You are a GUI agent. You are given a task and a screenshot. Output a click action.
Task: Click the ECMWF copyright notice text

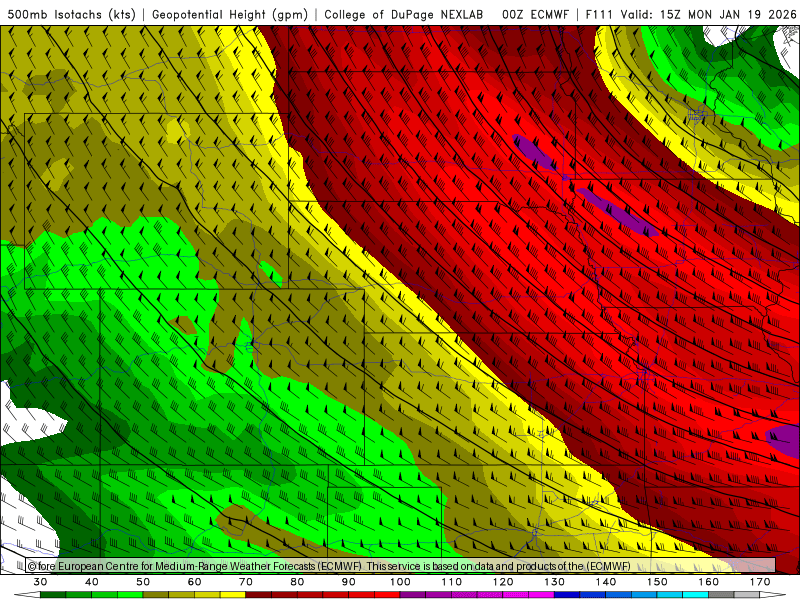point(329,566)
